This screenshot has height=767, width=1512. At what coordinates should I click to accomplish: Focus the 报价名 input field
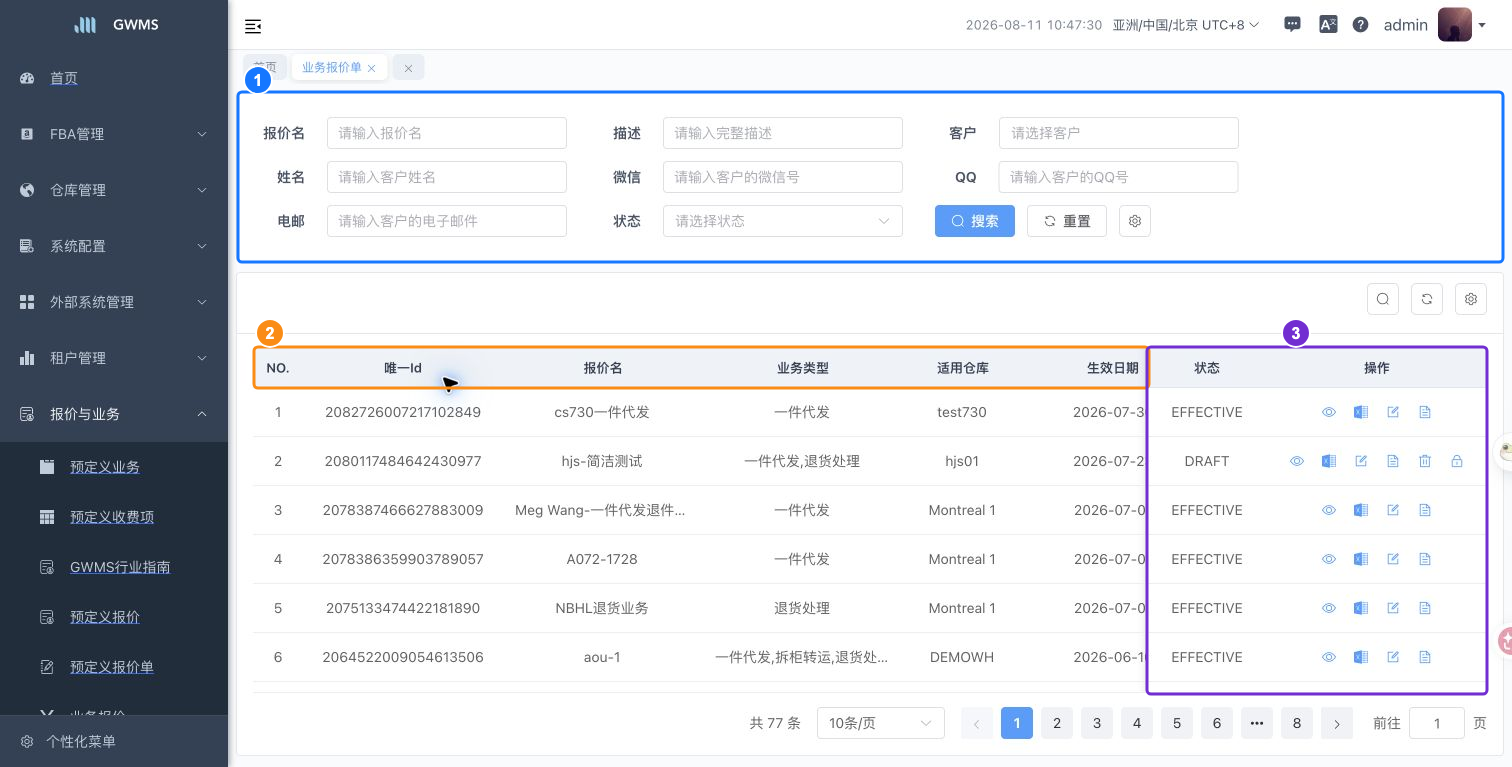(447, 133)
